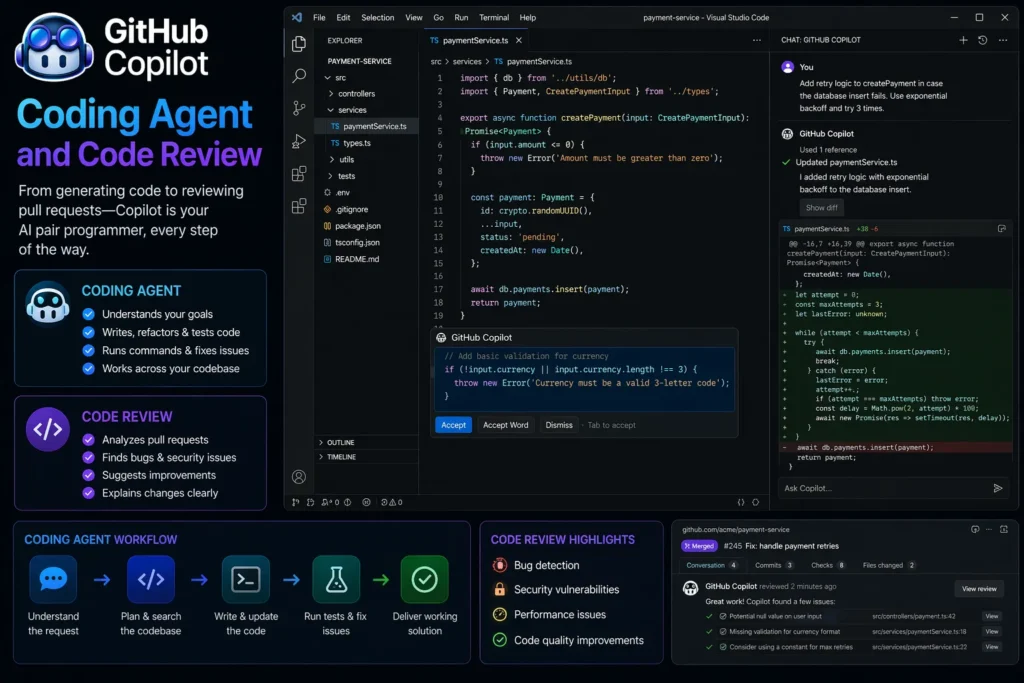Open the Source Control view icon
This screenshot has width=1024, height=683.
tap(299, 108)
